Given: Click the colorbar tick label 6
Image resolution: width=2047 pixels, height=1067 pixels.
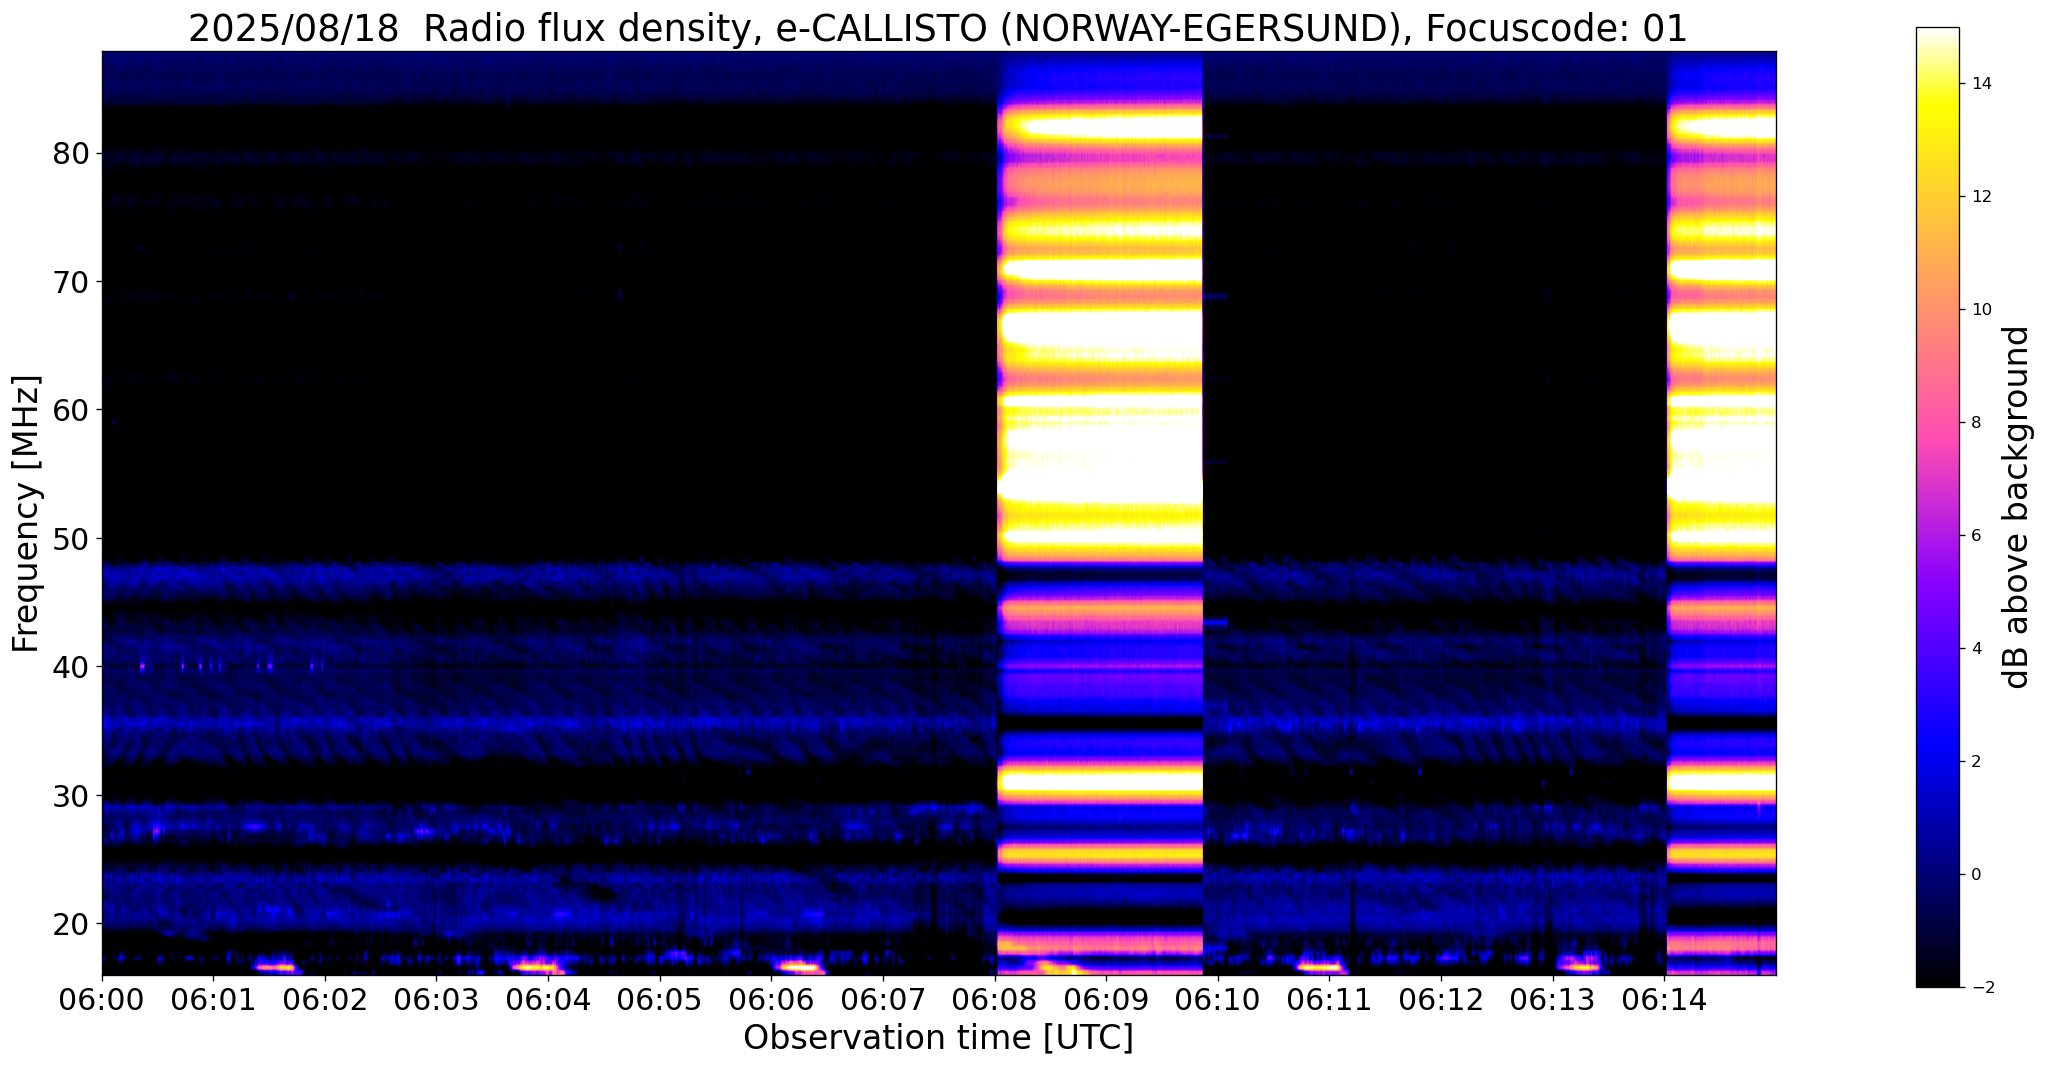Looking at the screenshot, I should point(1976,536).
